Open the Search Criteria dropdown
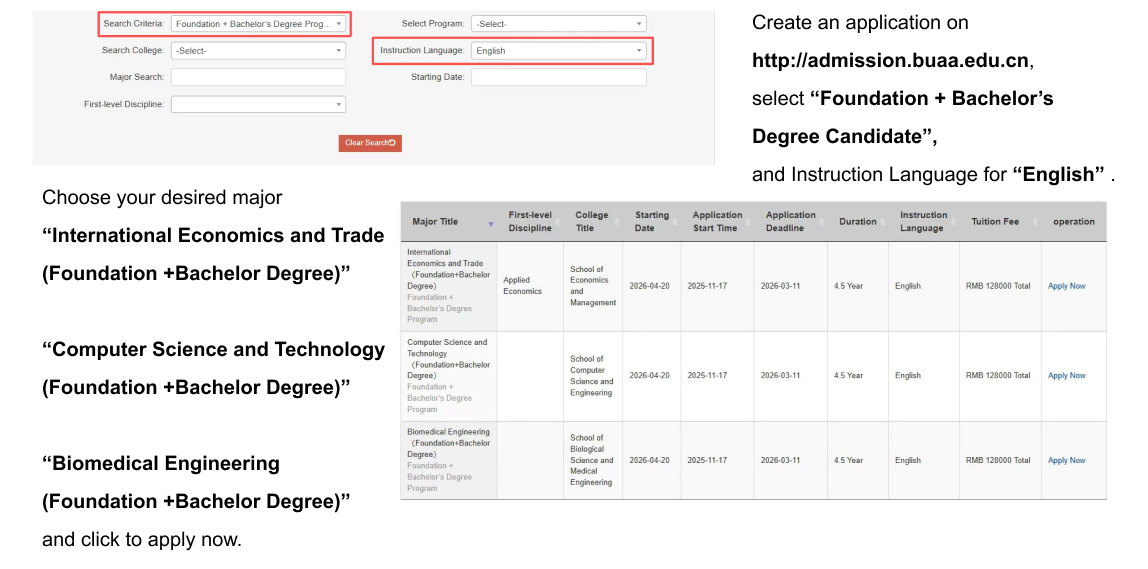 [258, 24]
